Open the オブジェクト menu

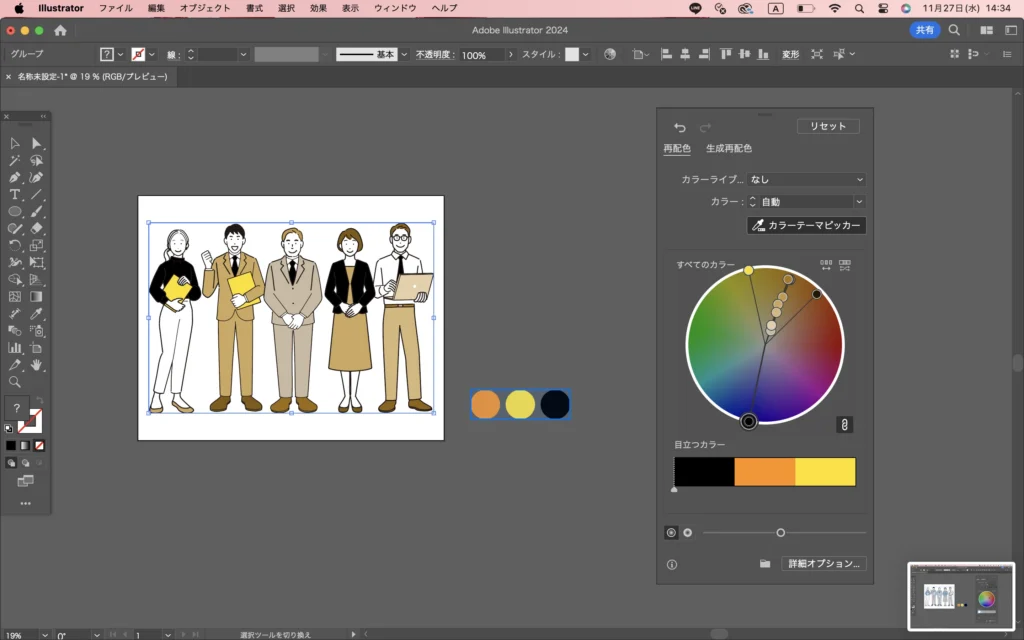tap(204, 8)
